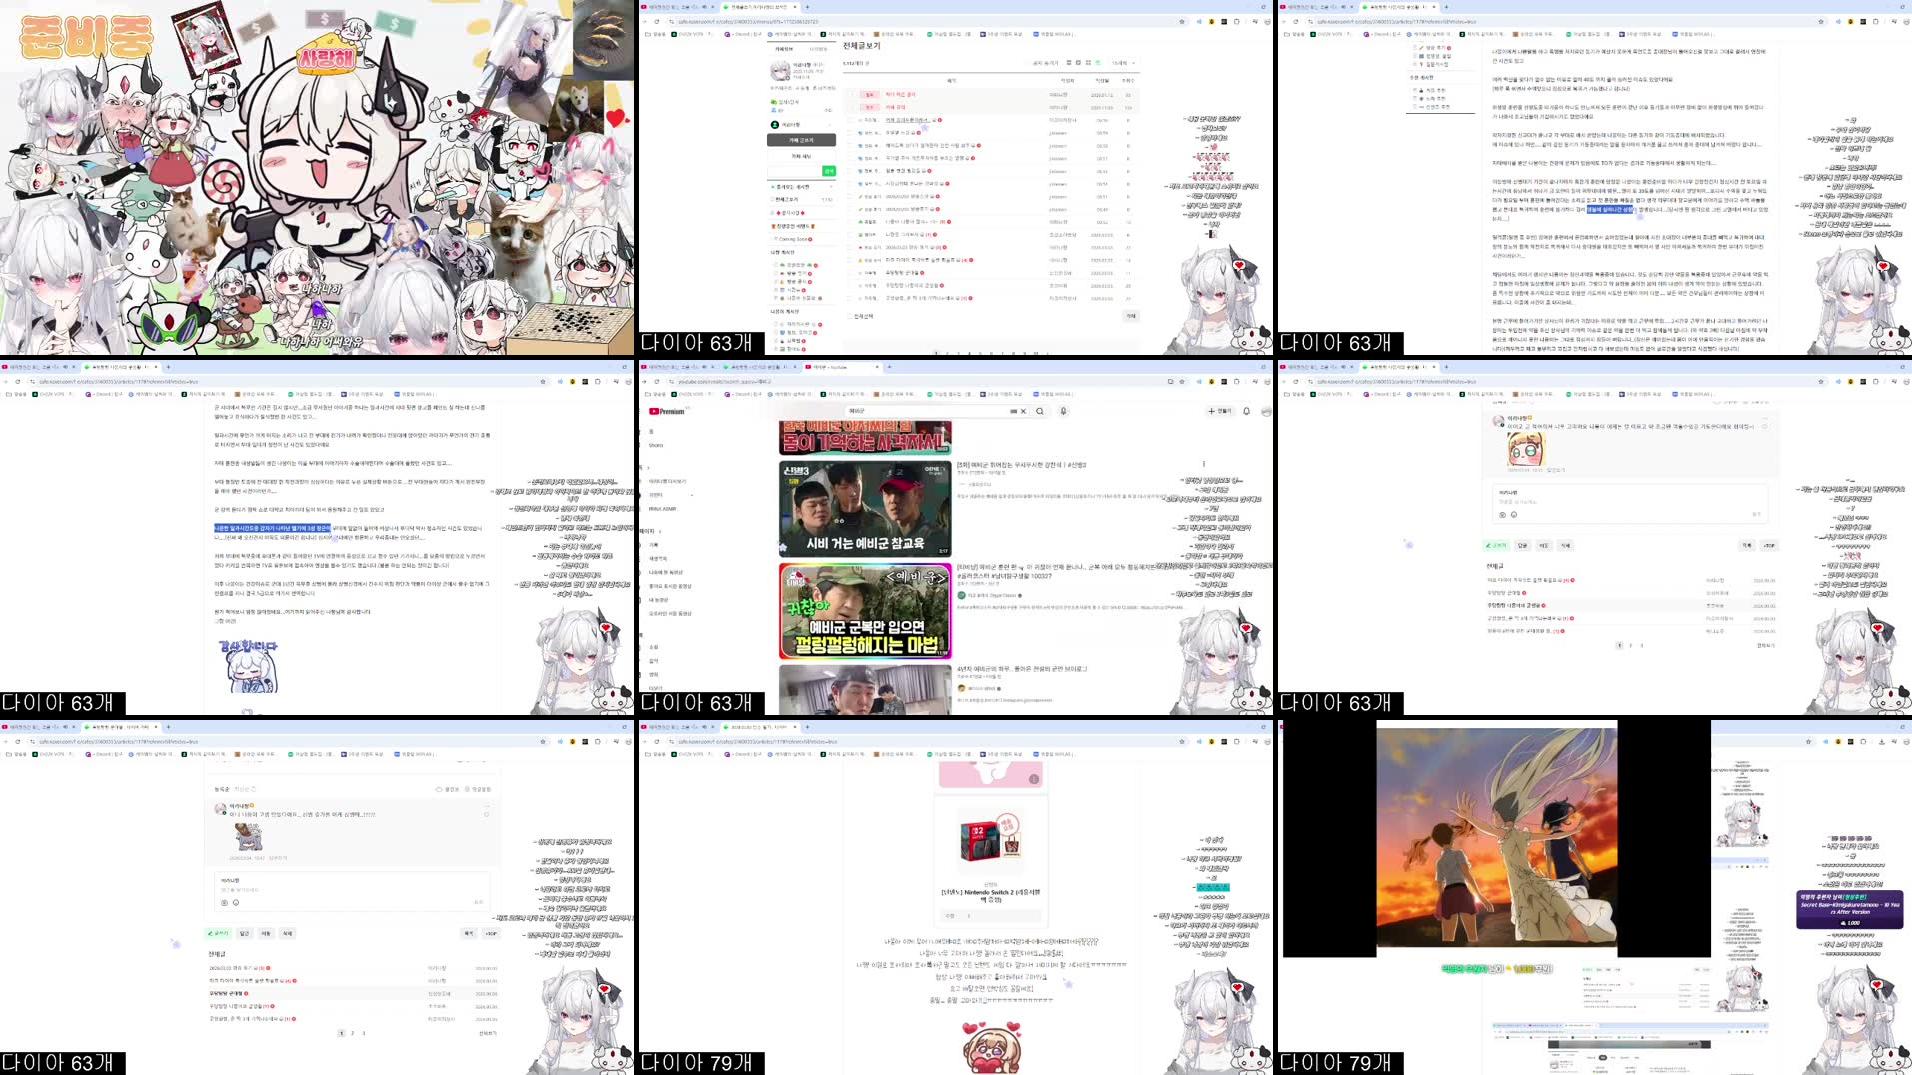Switch to the 예비군 YouTube browser tab
Screen dimensions: 1912x1075
(823, 367)
